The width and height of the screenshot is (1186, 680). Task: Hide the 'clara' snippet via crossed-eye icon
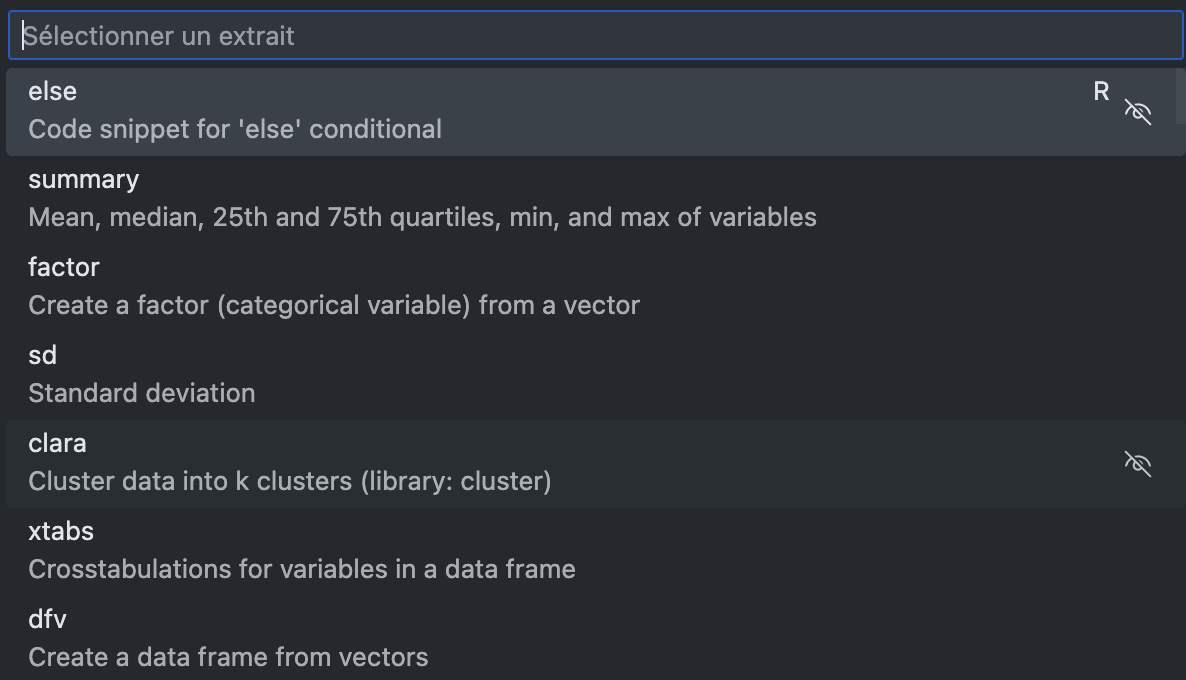[1138, 463]
